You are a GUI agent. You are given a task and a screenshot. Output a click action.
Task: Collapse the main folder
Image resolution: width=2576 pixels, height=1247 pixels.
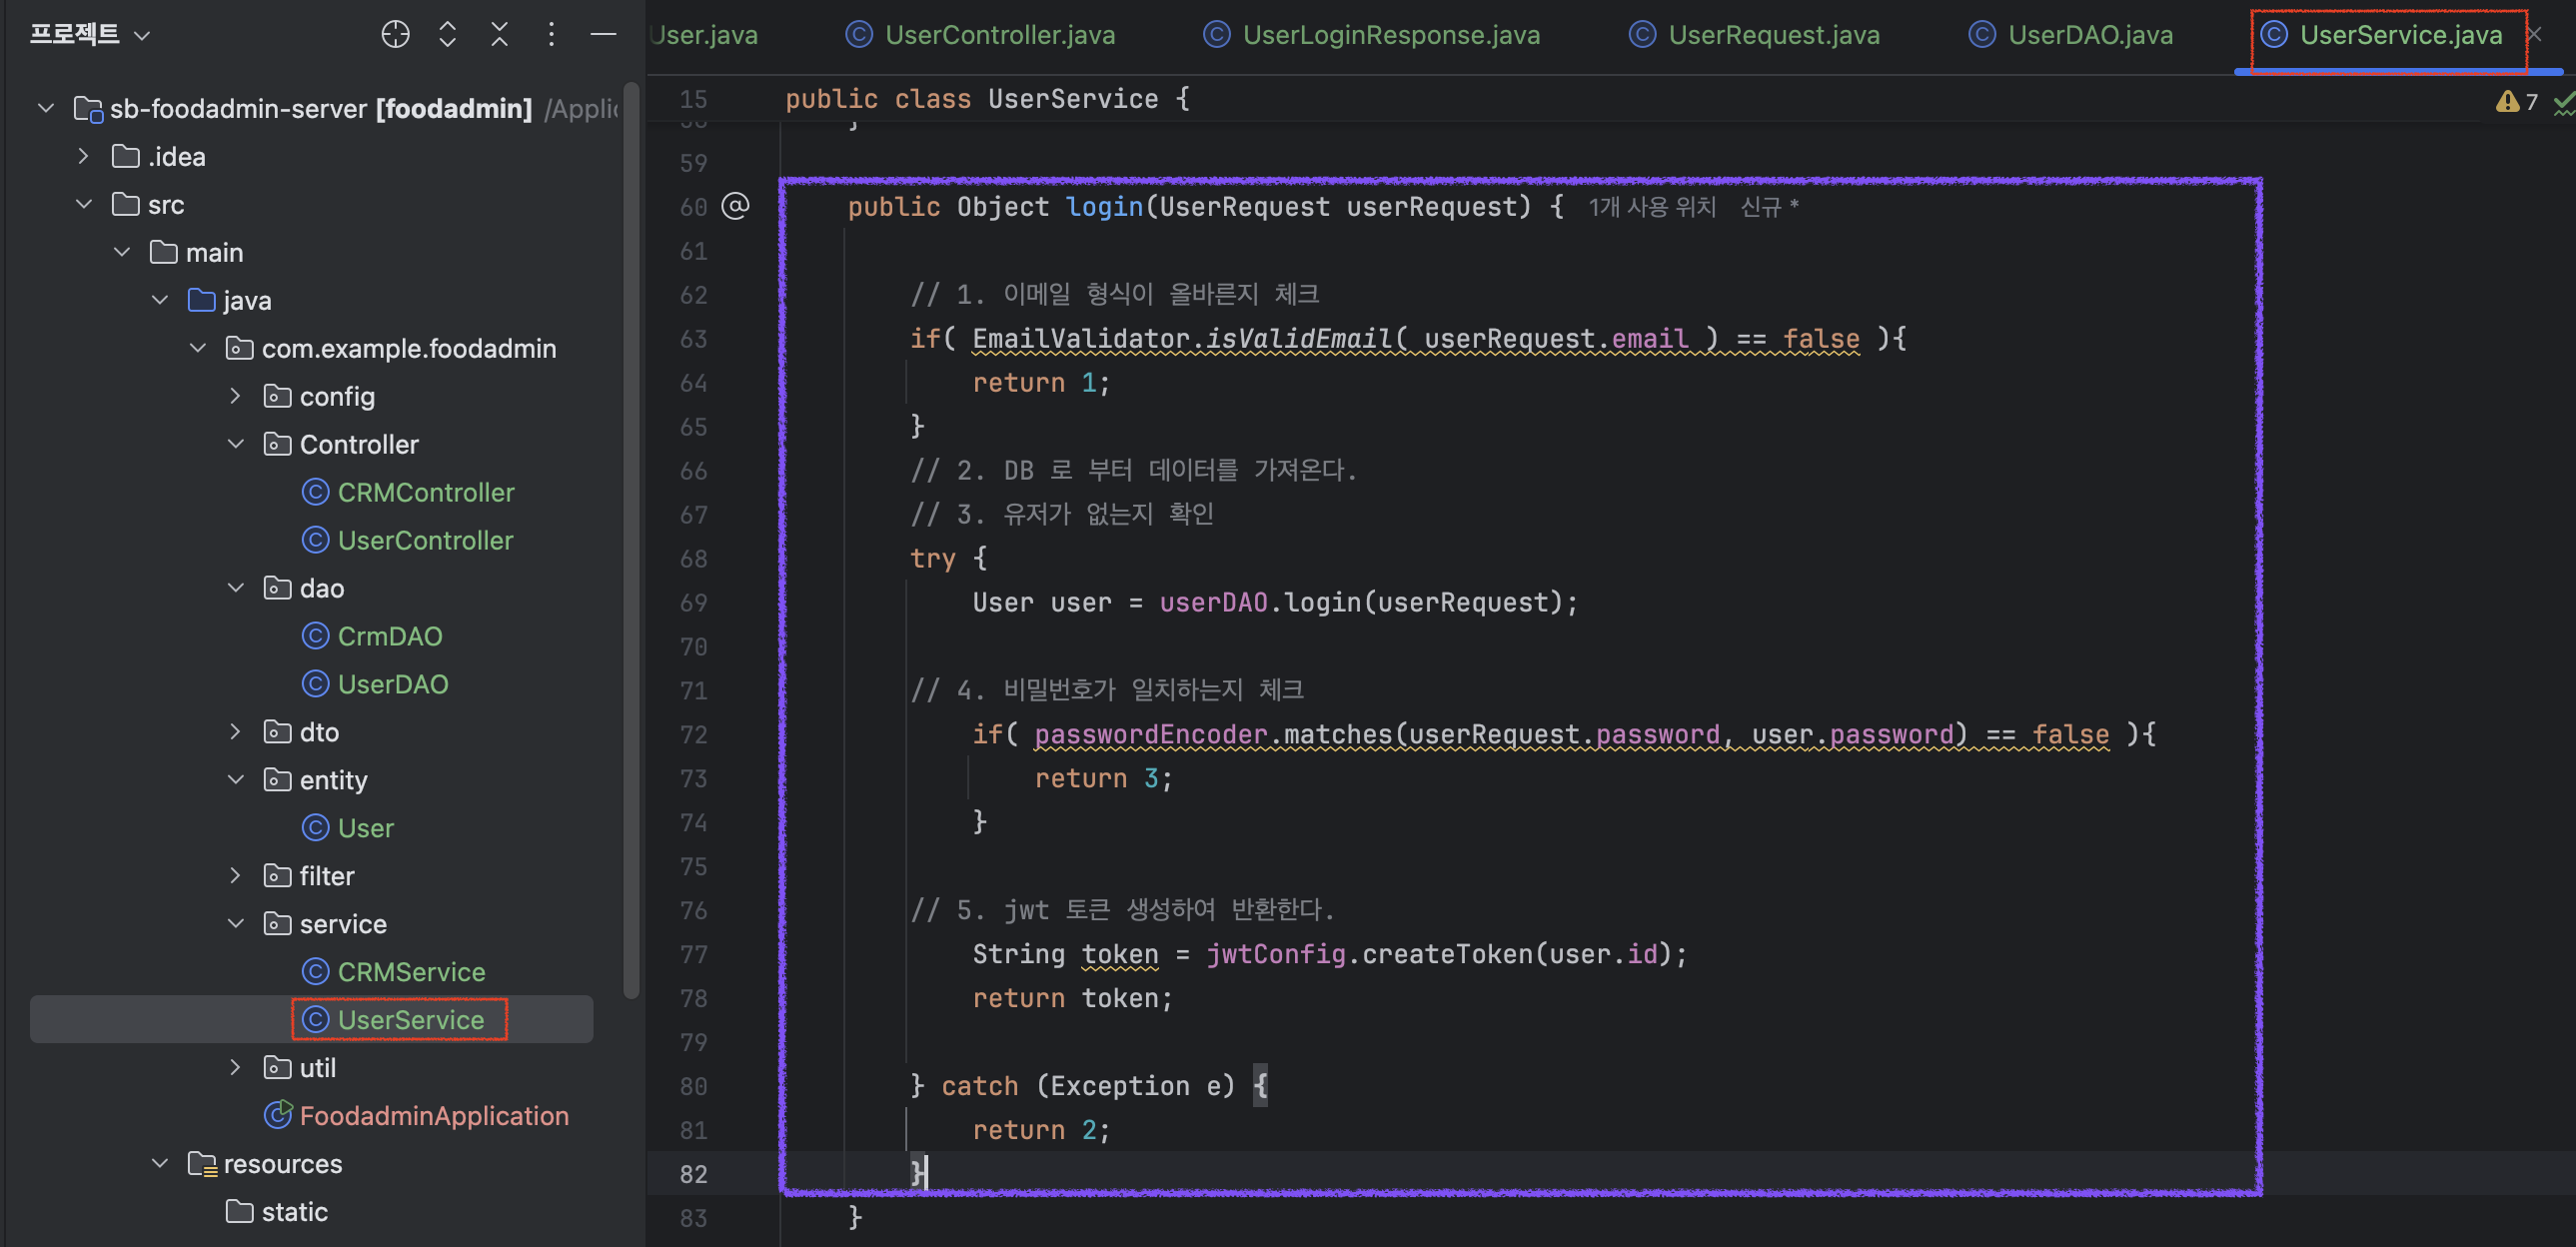[121, 252]
